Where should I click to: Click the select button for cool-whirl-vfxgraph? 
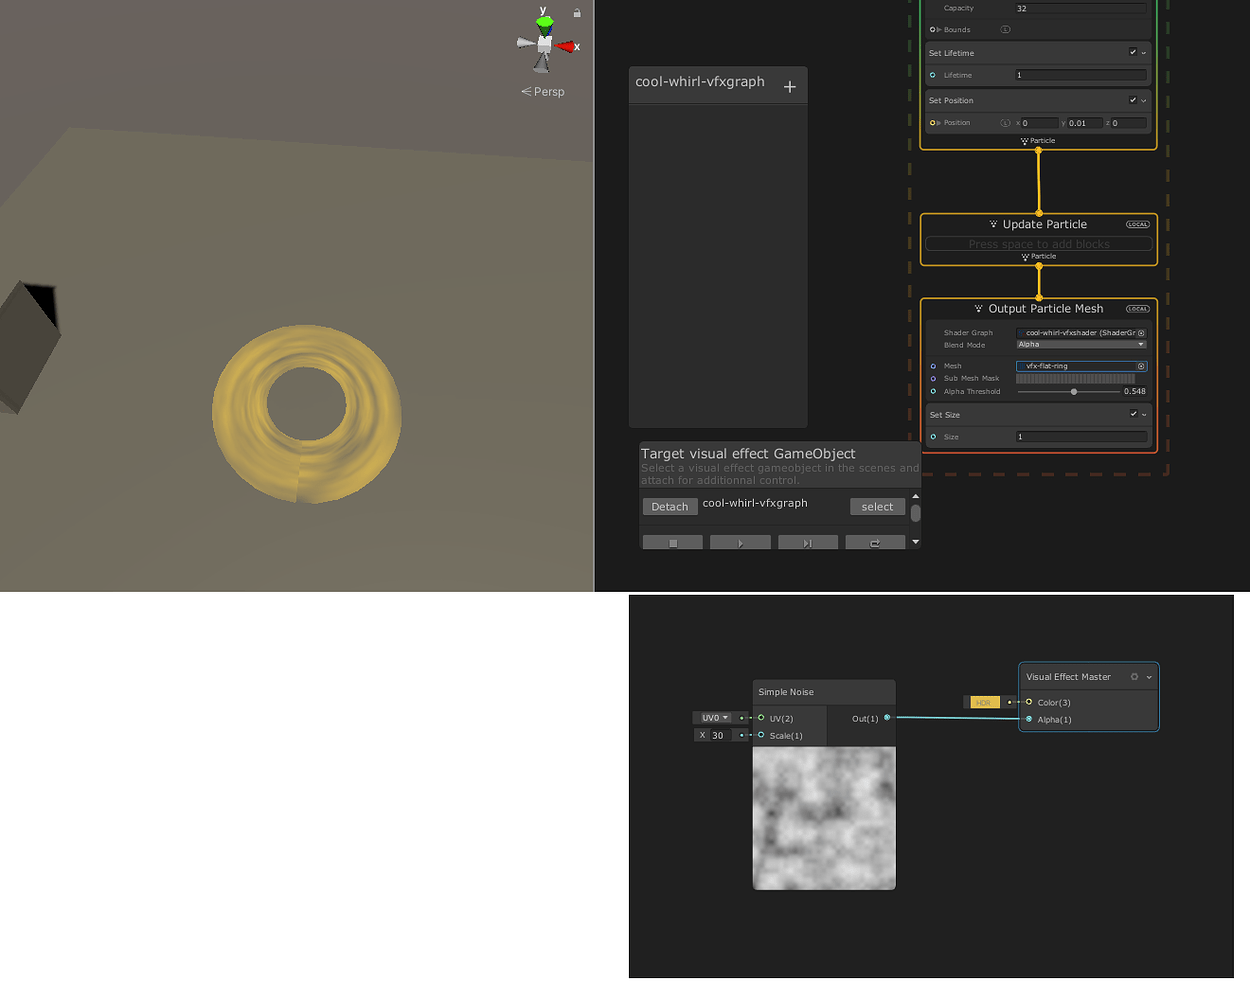click(877, 507)
